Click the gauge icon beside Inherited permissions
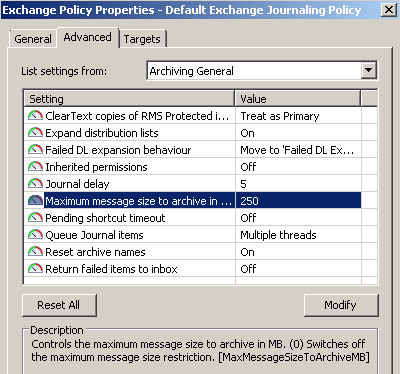The image size is (400, 374). tap(35, 167)
